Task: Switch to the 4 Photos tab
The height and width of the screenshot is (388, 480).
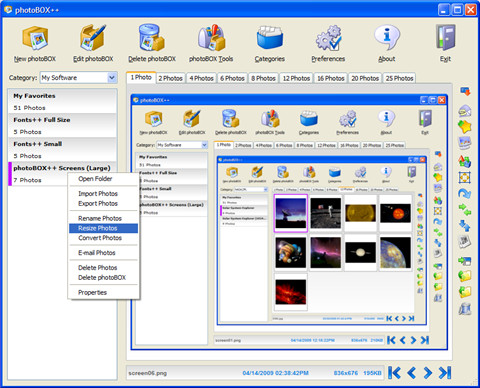Action: (x=201, y=78)
